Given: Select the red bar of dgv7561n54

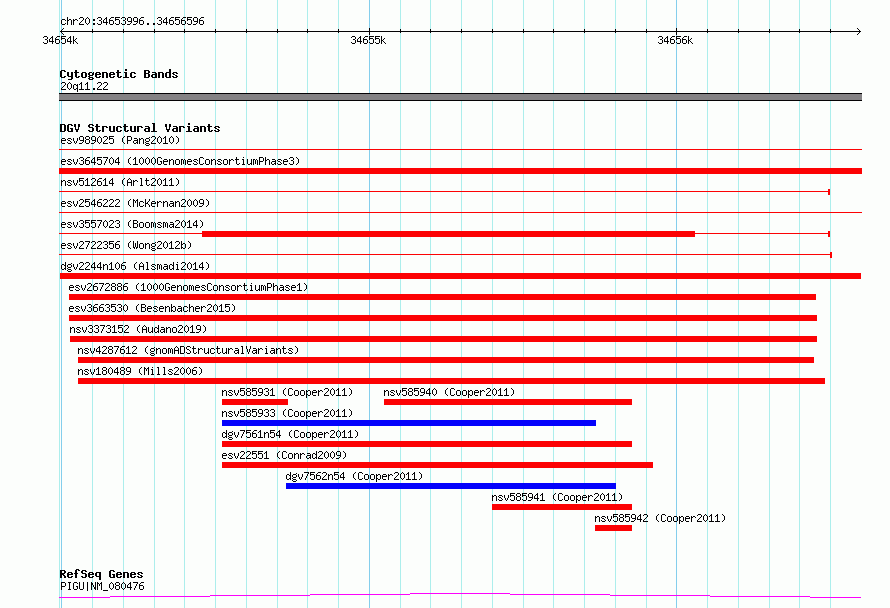Looking at the screenshot, I should (x=427, y=444).
